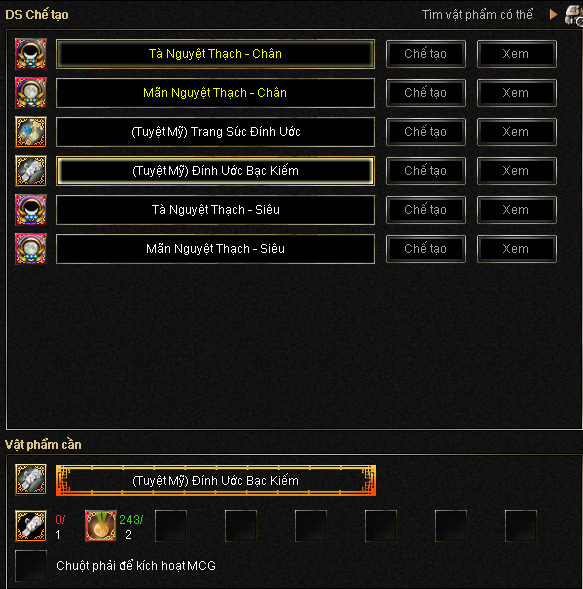Click Chế tạo for Tà Nguyệt Thạch - Chân
The image size is (583, 589).
coord(426,54)
